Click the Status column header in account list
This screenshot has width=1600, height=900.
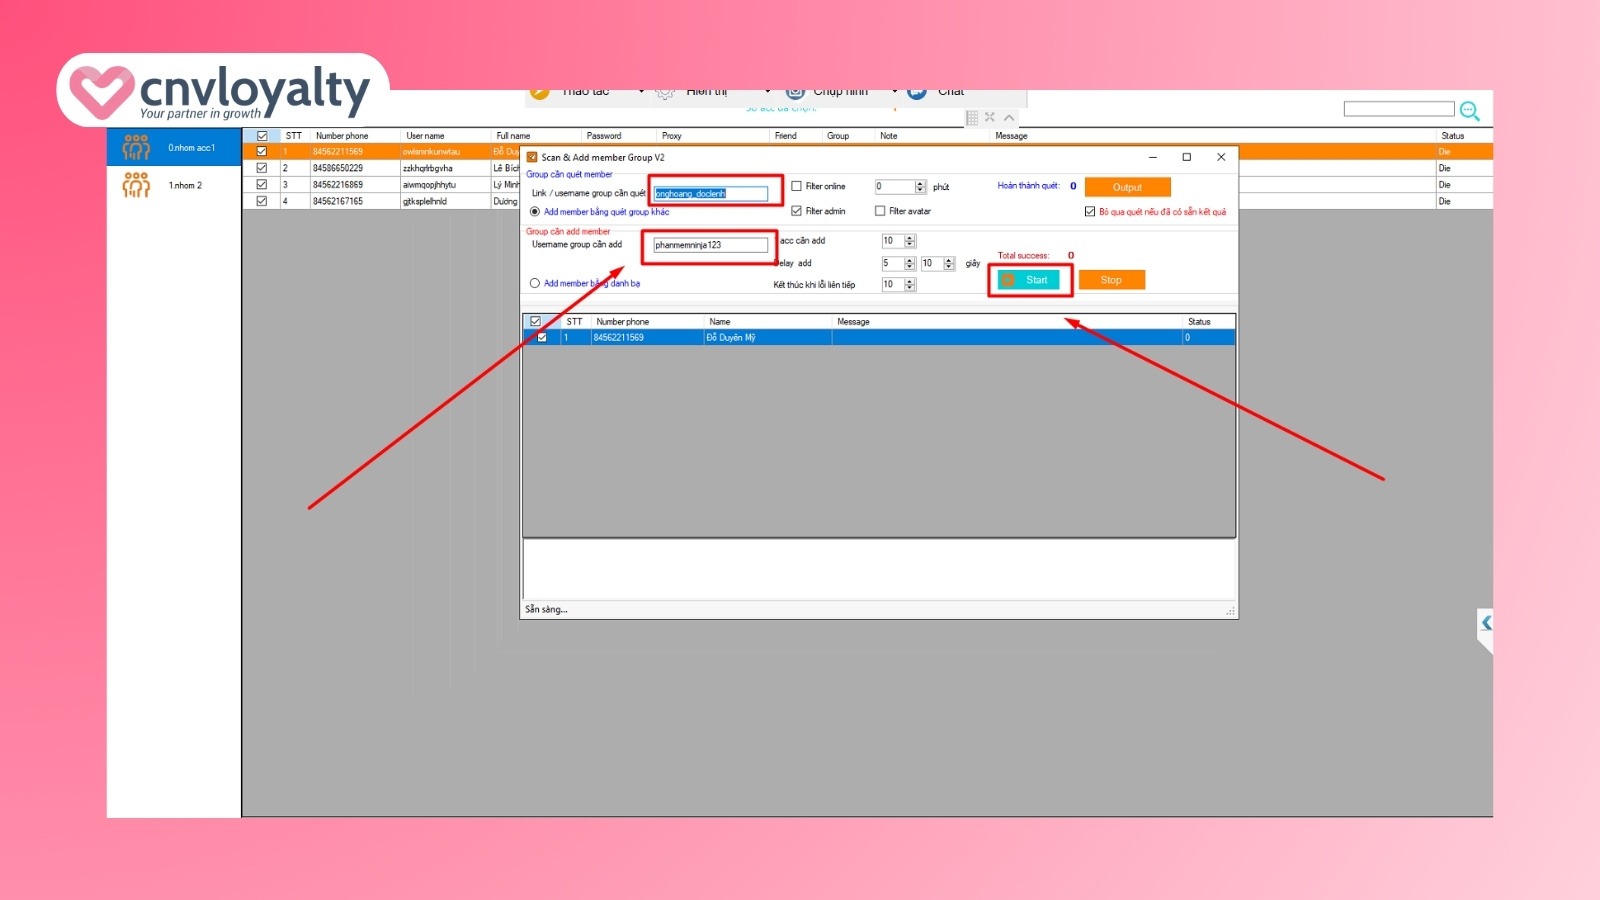pos(1452,136)
